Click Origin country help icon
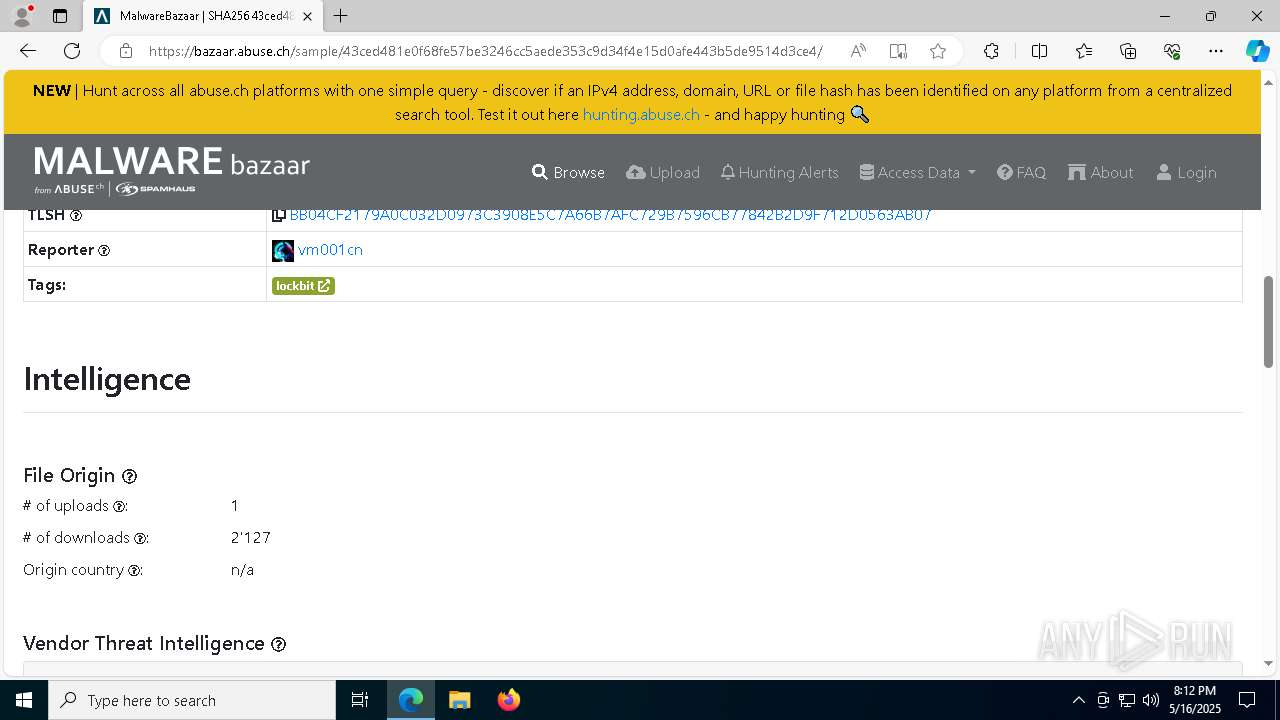Viewport: 1280px width, 720px height. tap(135, 571)
